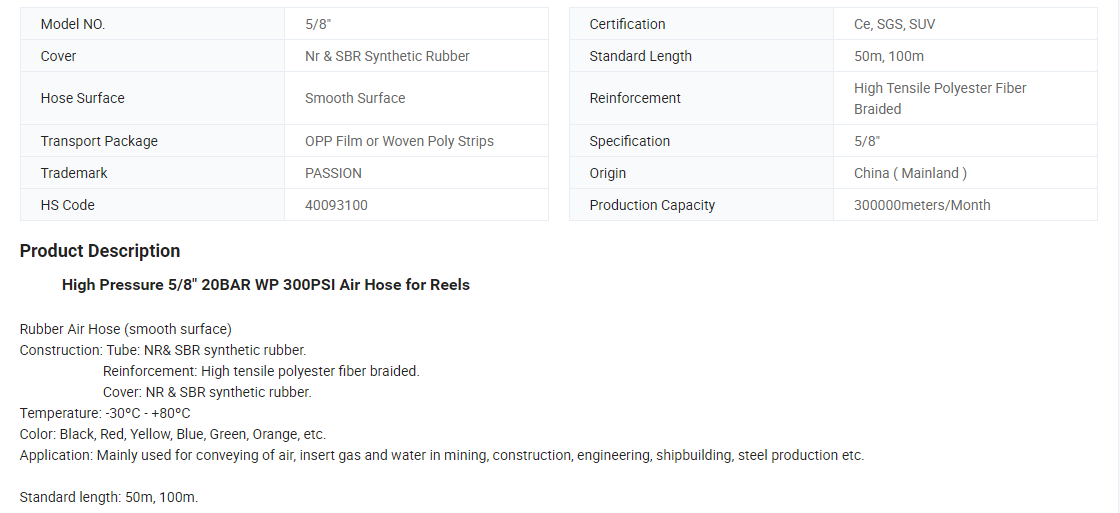Click OPP Film or Woven Poly Strips
The image size is (1120, 513).
pos(399,141)
